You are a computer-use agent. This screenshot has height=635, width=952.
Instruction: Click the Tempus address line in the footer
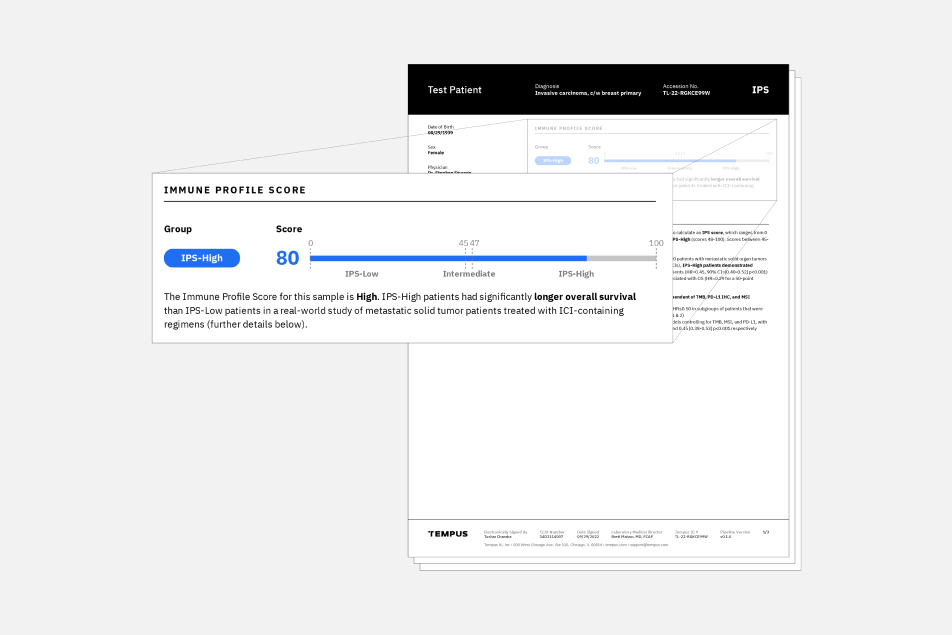pos(576,545)
